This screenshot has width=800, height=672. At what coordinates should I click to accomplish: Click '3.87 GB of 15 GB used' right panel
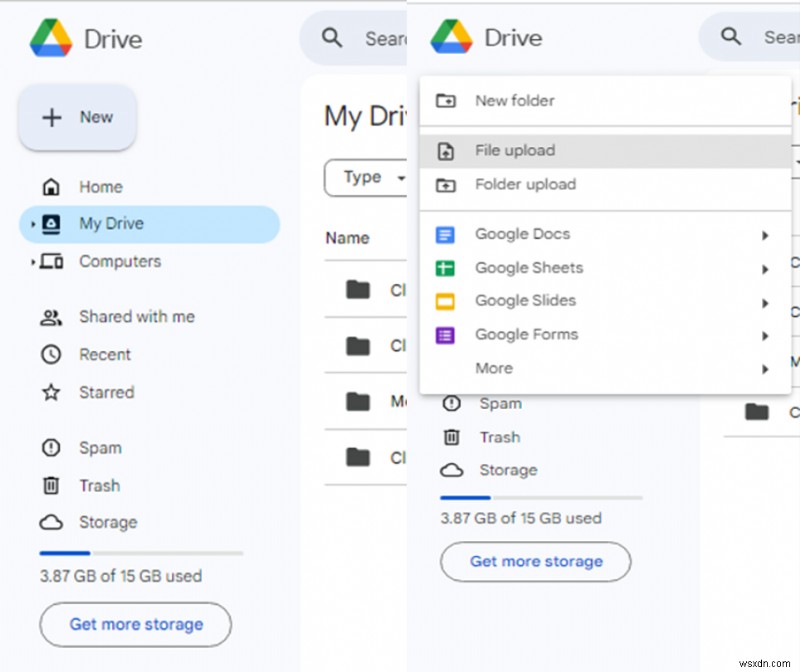tap(521, 518)
